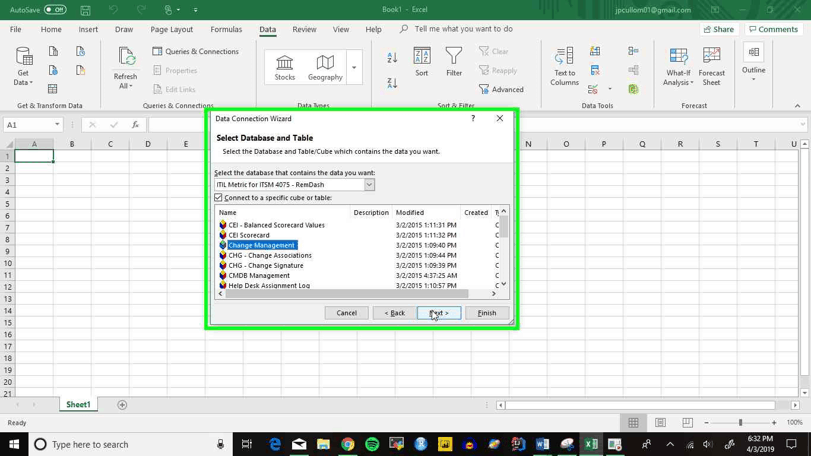813x458 pixels.
Task: Sort A to Z ascending
Action: (392, 58)
